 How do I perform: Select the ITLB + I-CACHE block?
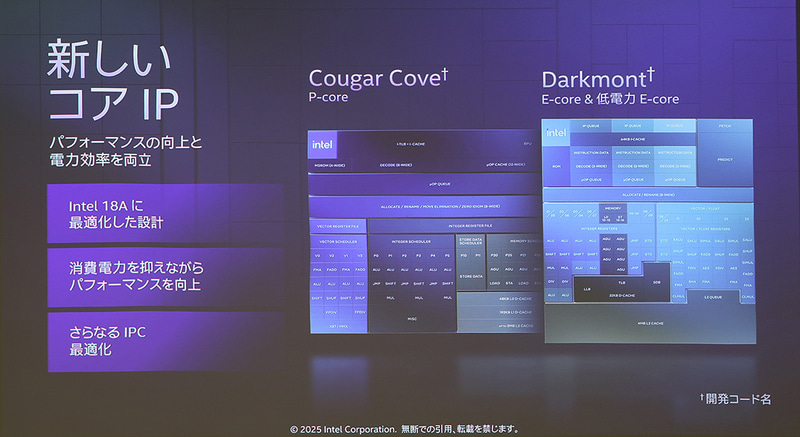(411, 144)
